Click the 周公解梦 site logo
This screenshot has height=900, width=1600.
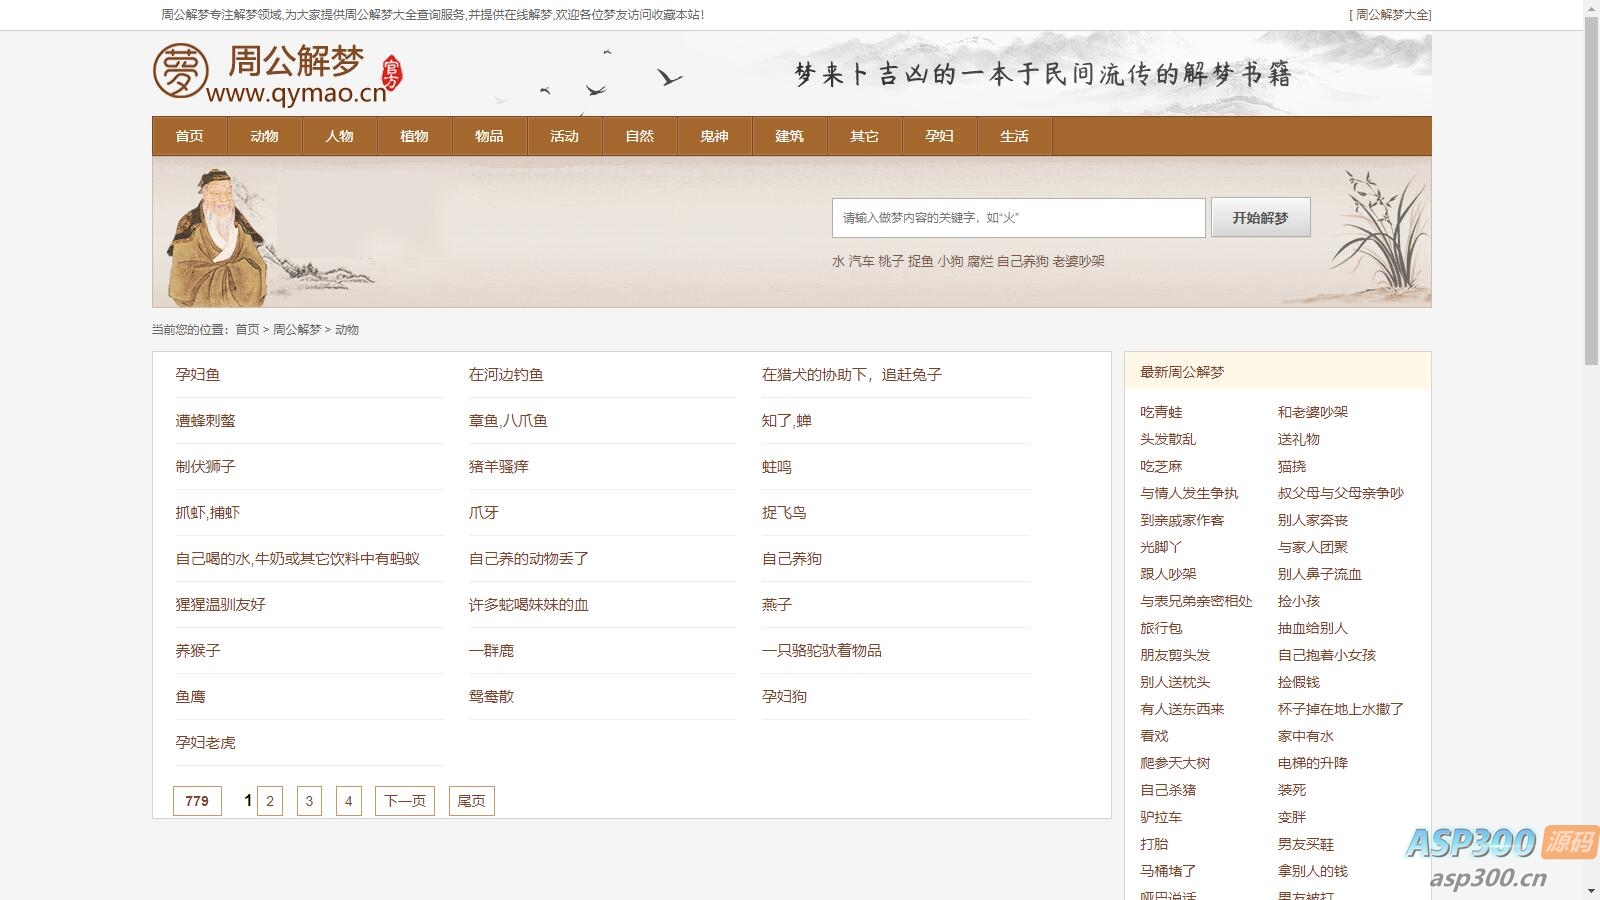277,73
